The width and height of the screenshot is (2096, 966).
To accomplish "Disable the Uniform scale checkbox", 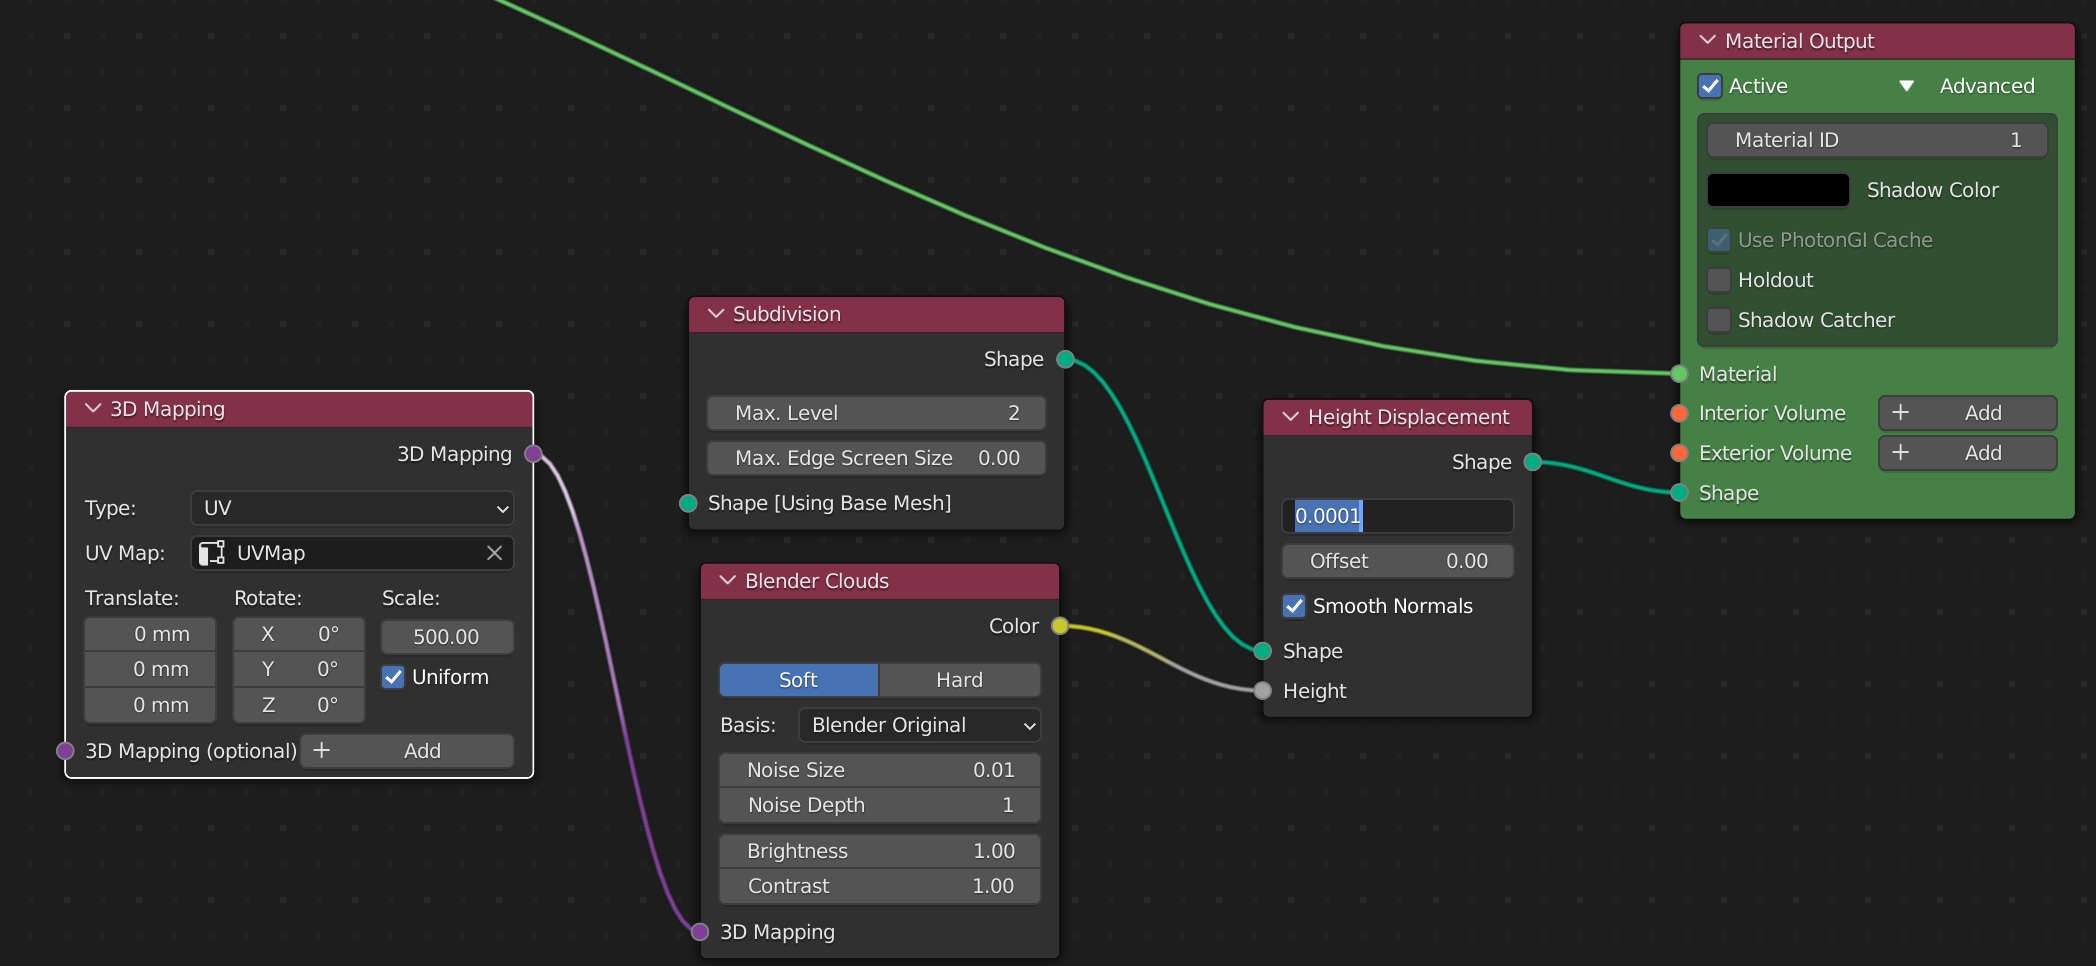I will [394, 677].
